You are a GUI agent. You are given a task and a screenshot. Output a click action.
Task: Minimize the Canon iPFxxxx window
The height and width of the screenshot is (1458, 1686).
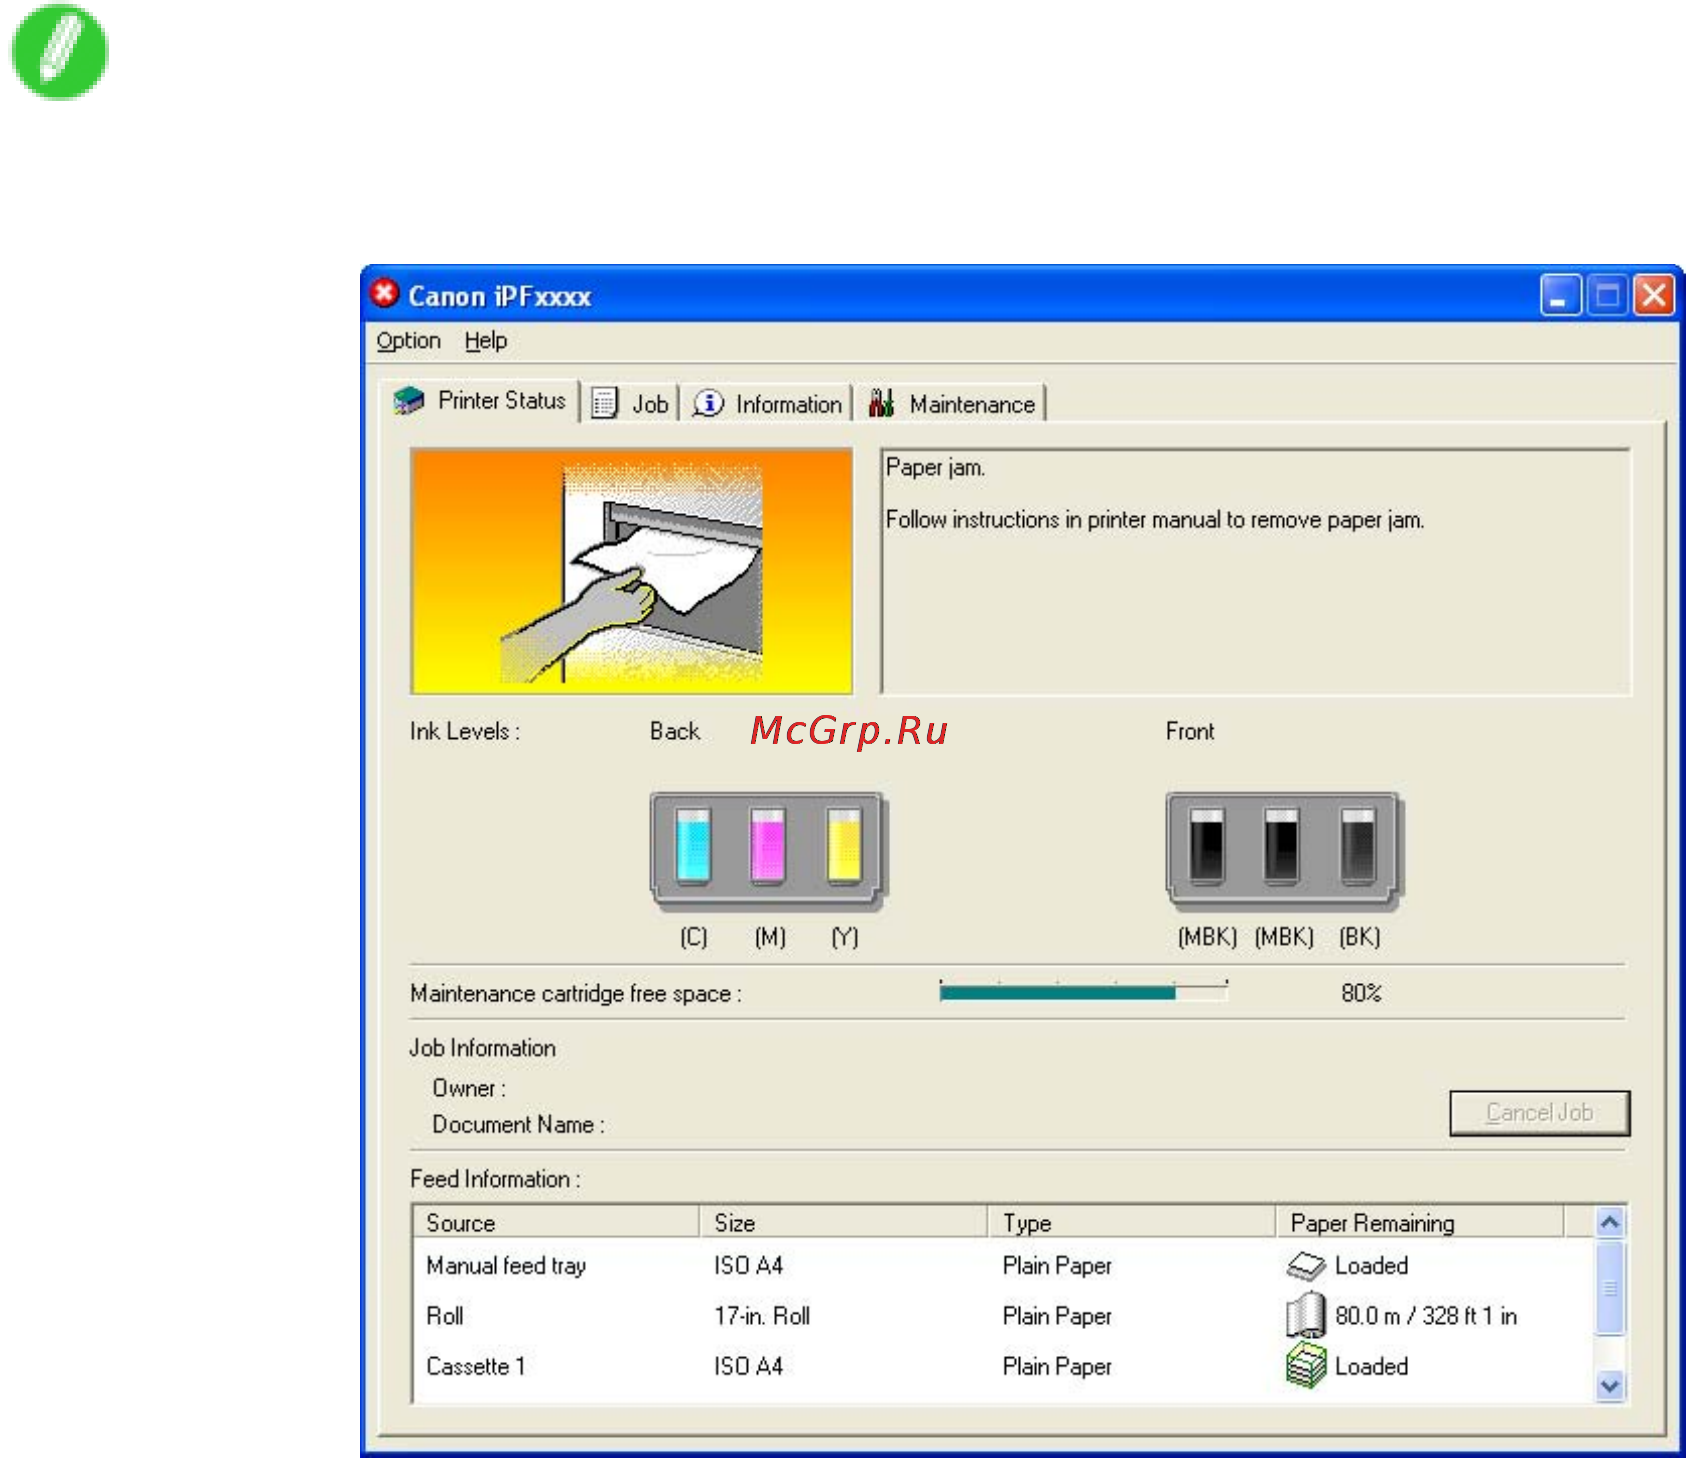tap(1560, 296)
